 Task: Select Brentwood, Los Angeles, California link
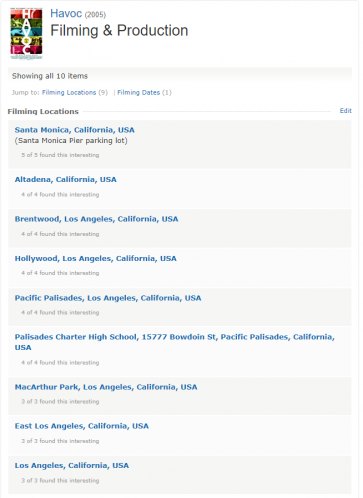pyautogui.click(x=96, y=219)
